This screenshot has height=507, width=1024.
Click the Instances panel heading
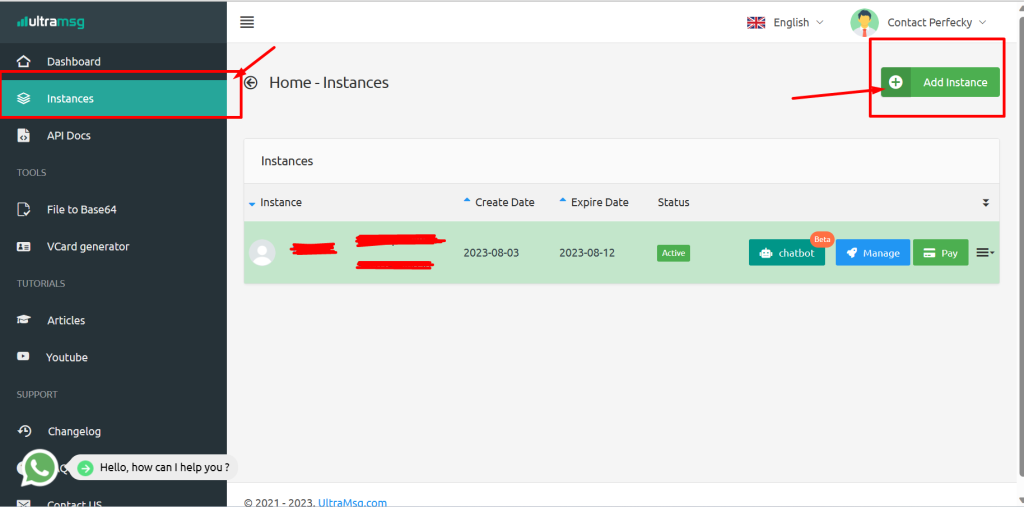click(x=287, y=161)
